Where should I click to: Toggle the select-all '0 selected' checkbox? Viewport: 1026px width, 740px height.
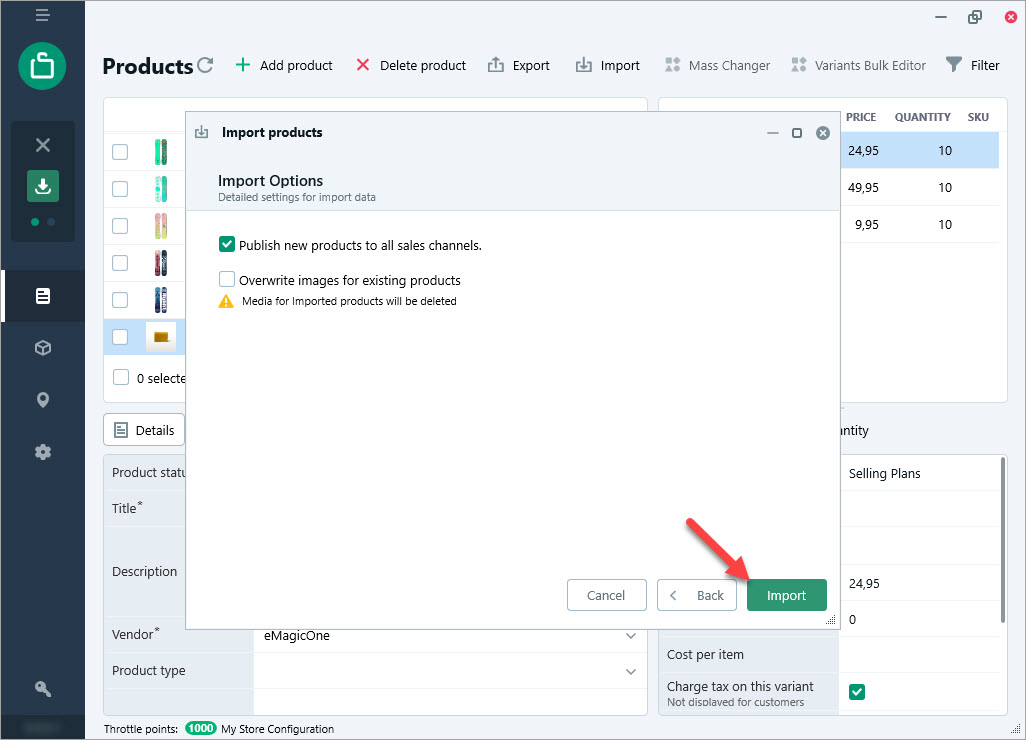click(121, 377)
